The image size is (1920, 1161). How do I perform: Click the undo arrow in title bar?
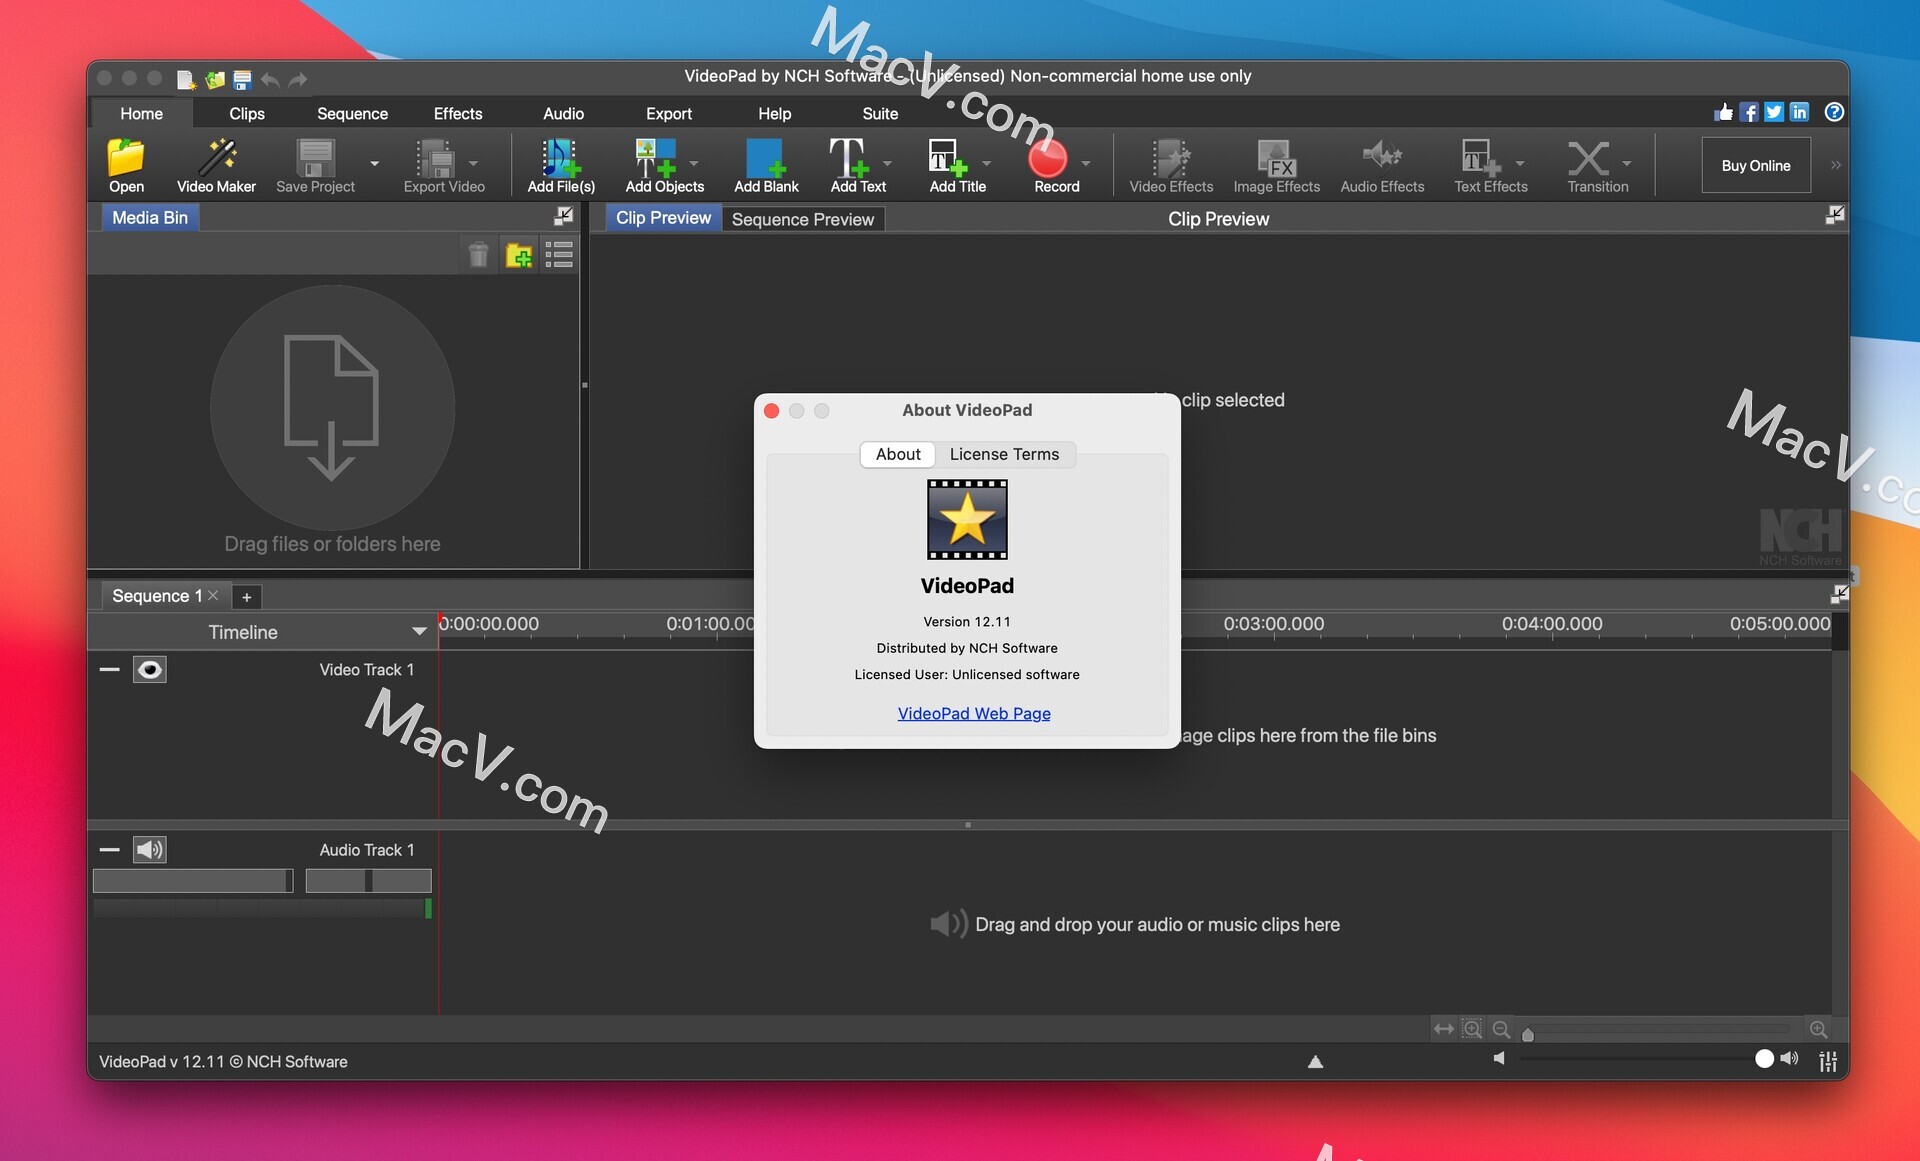coord(270,79)
